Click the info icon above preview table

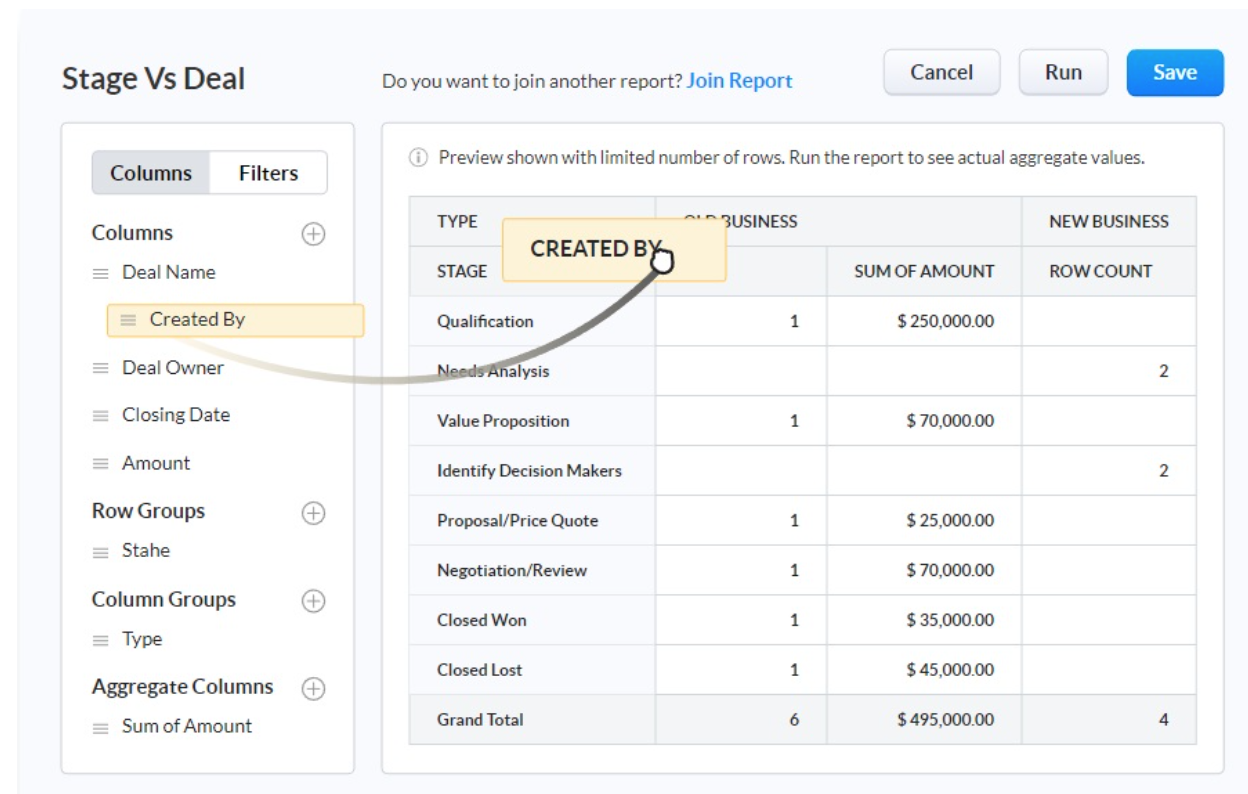click(418, 158)
